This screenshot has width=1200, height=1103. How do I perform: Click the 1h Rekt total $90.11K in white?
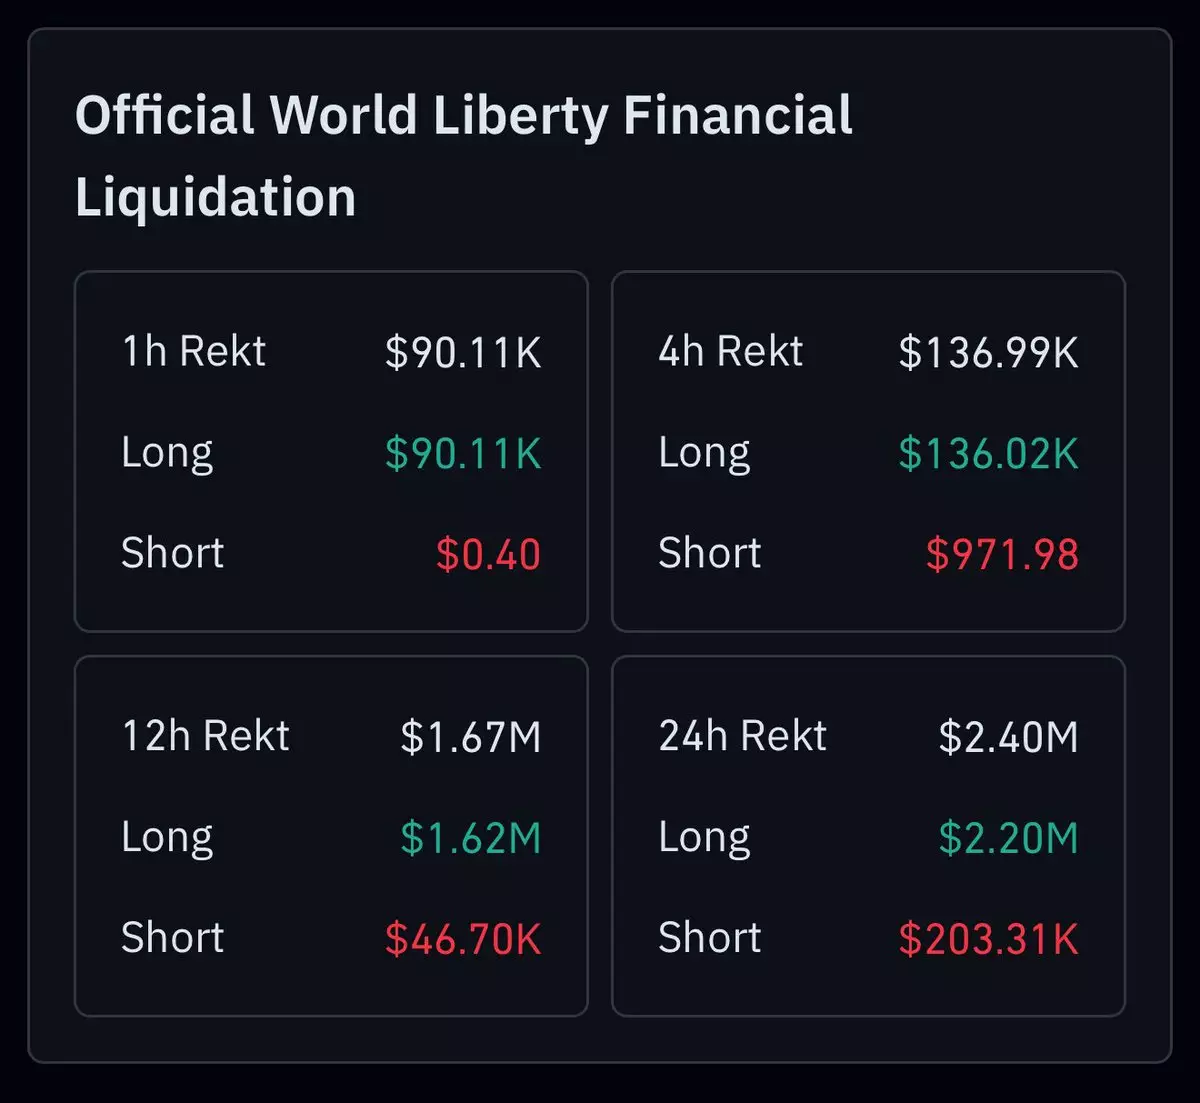(x=463, y=352)
